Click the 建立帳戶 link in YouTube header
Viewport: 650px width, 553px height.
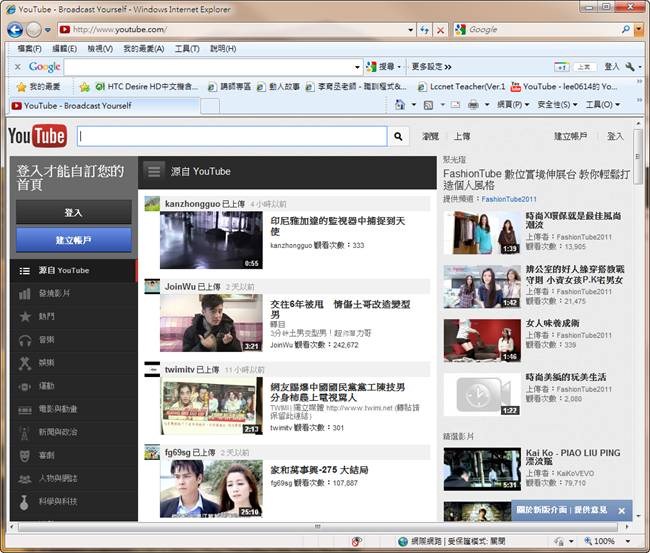571,136
